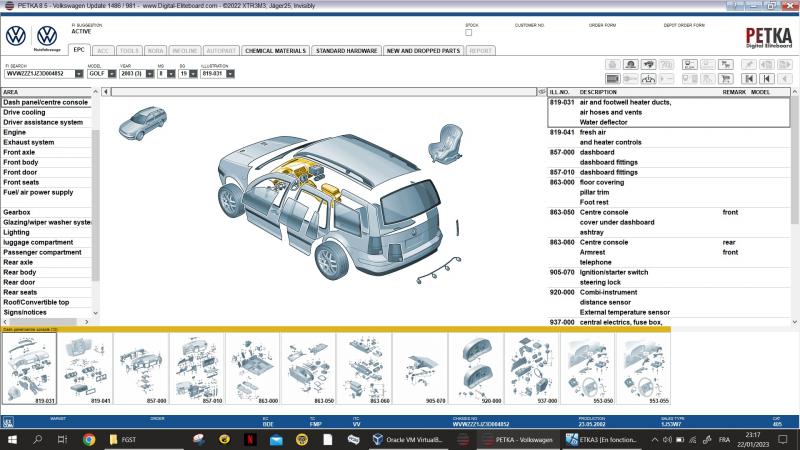Image resolution: width=800 pixels, height=450 pixels.
Task: Open the Mail app from the taskbar
Action: 276,439
